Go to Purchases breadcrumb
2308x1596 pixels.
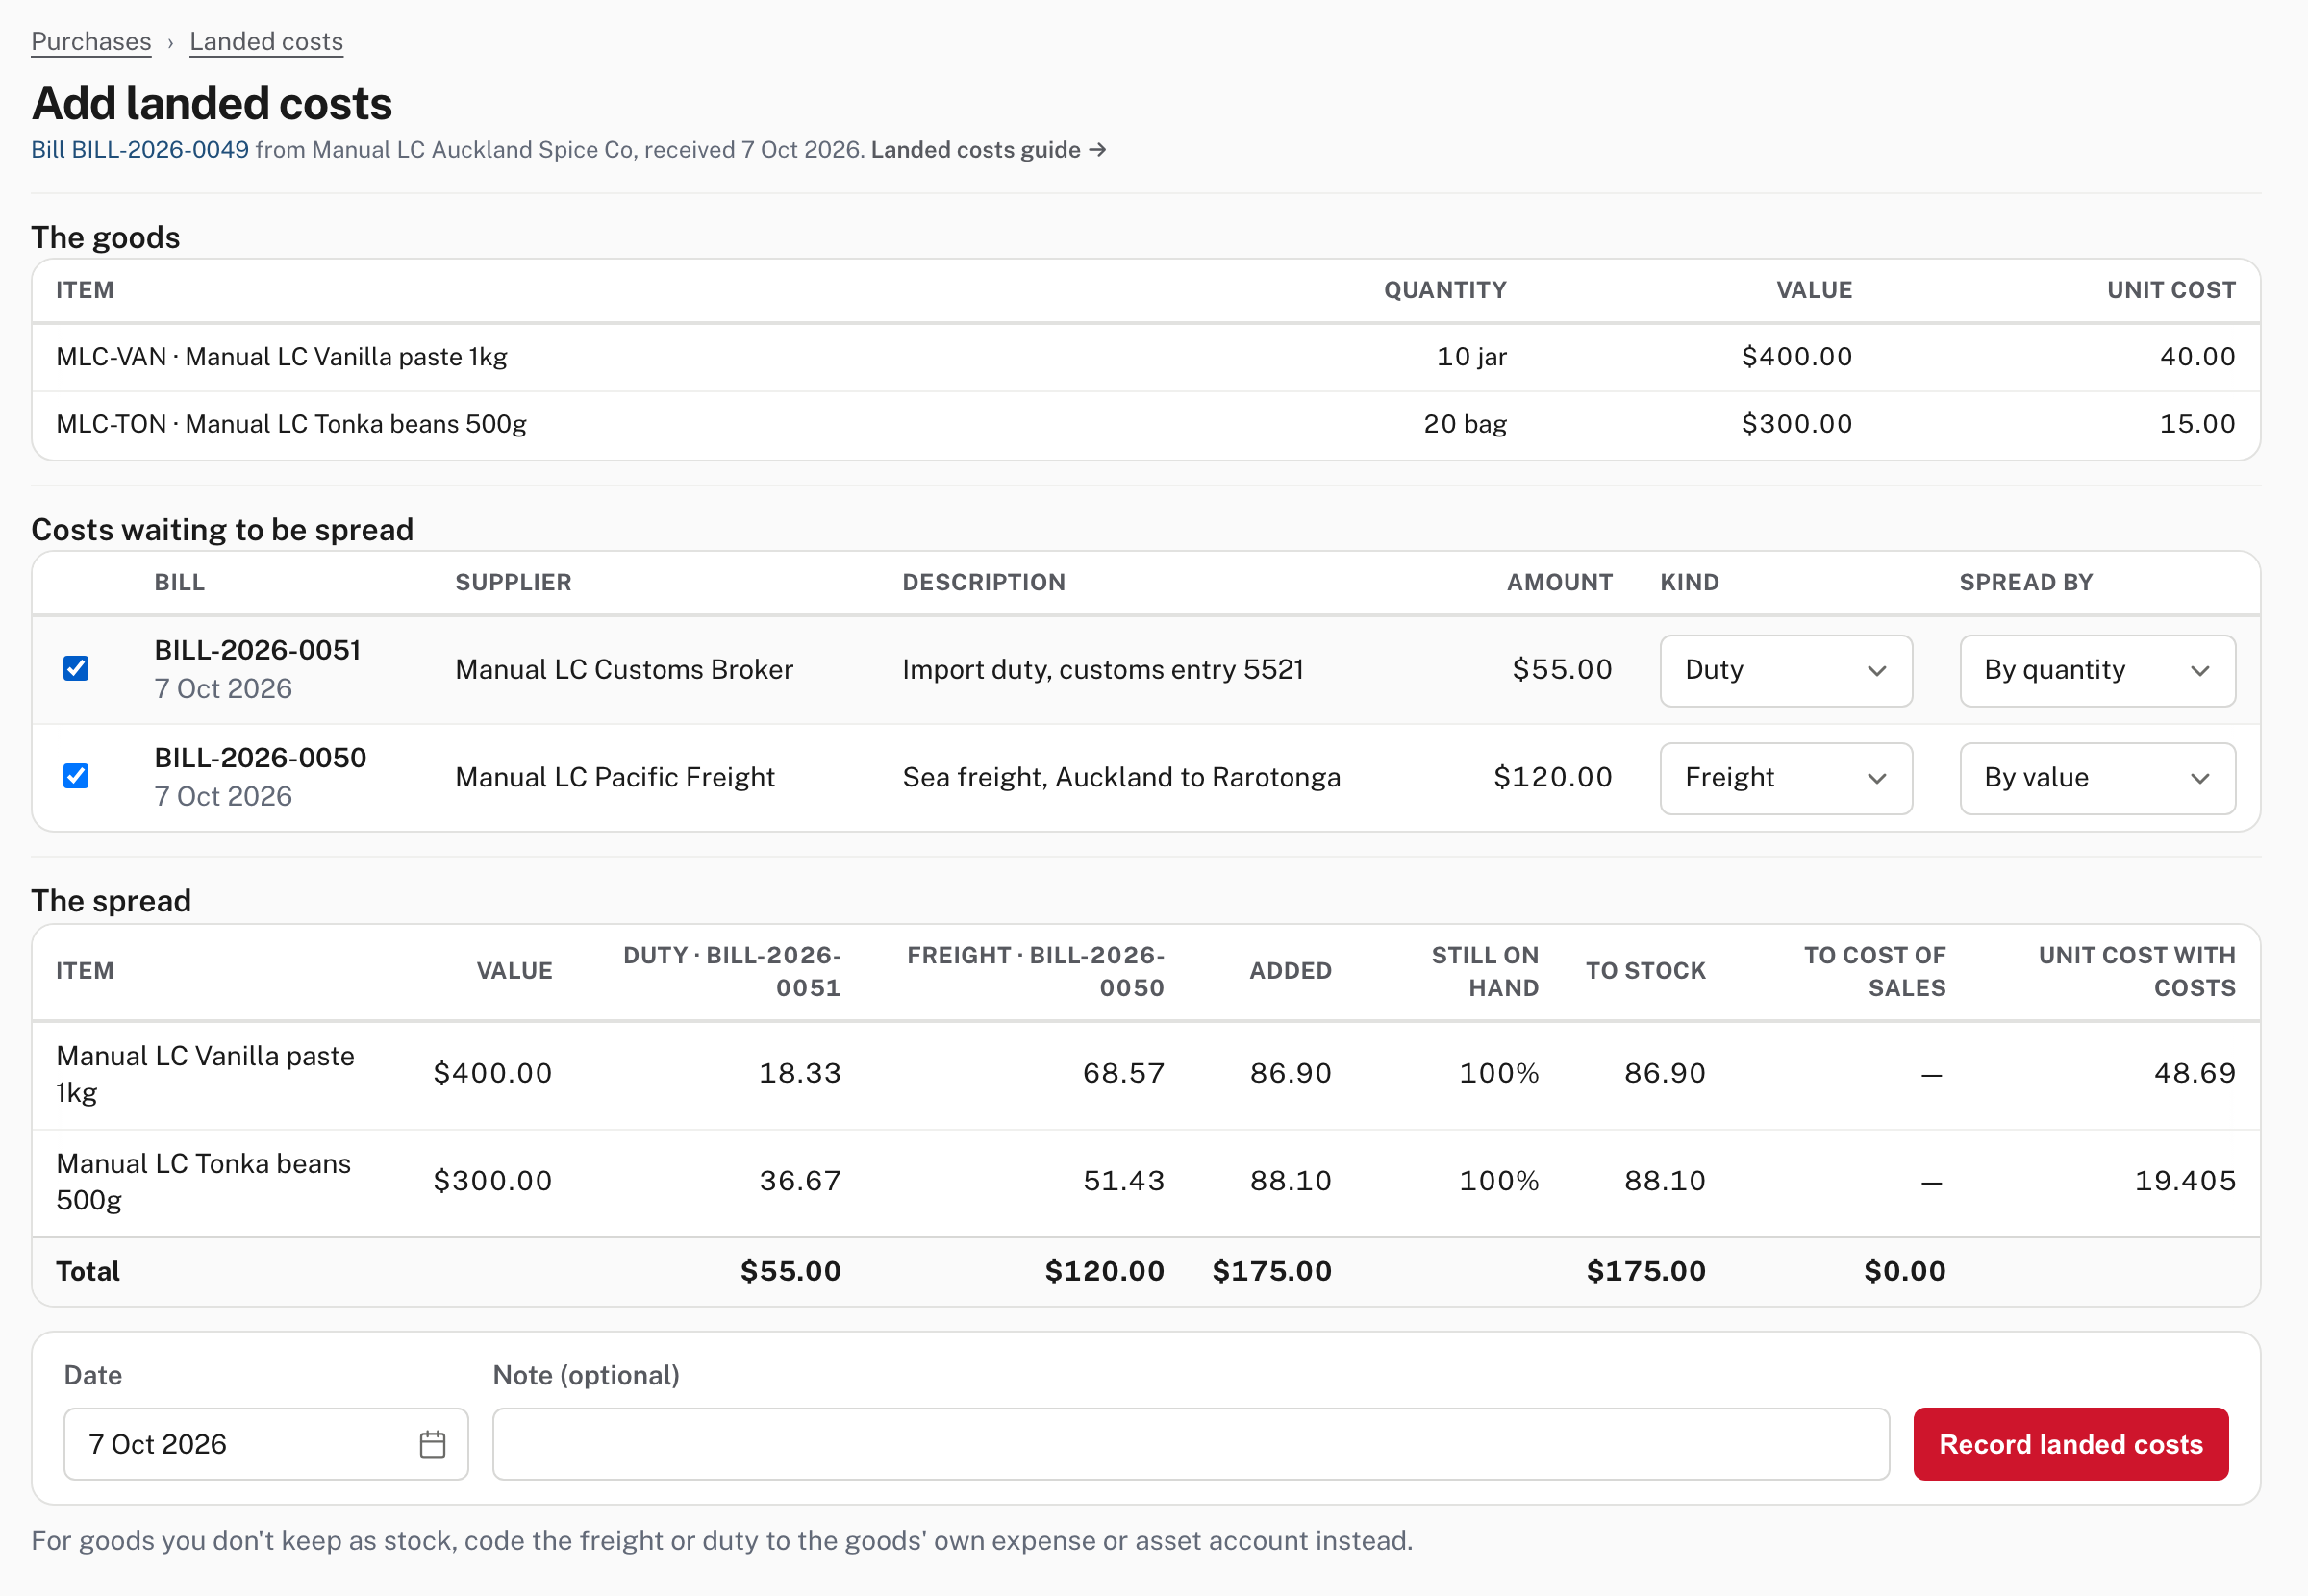point(91,41)
